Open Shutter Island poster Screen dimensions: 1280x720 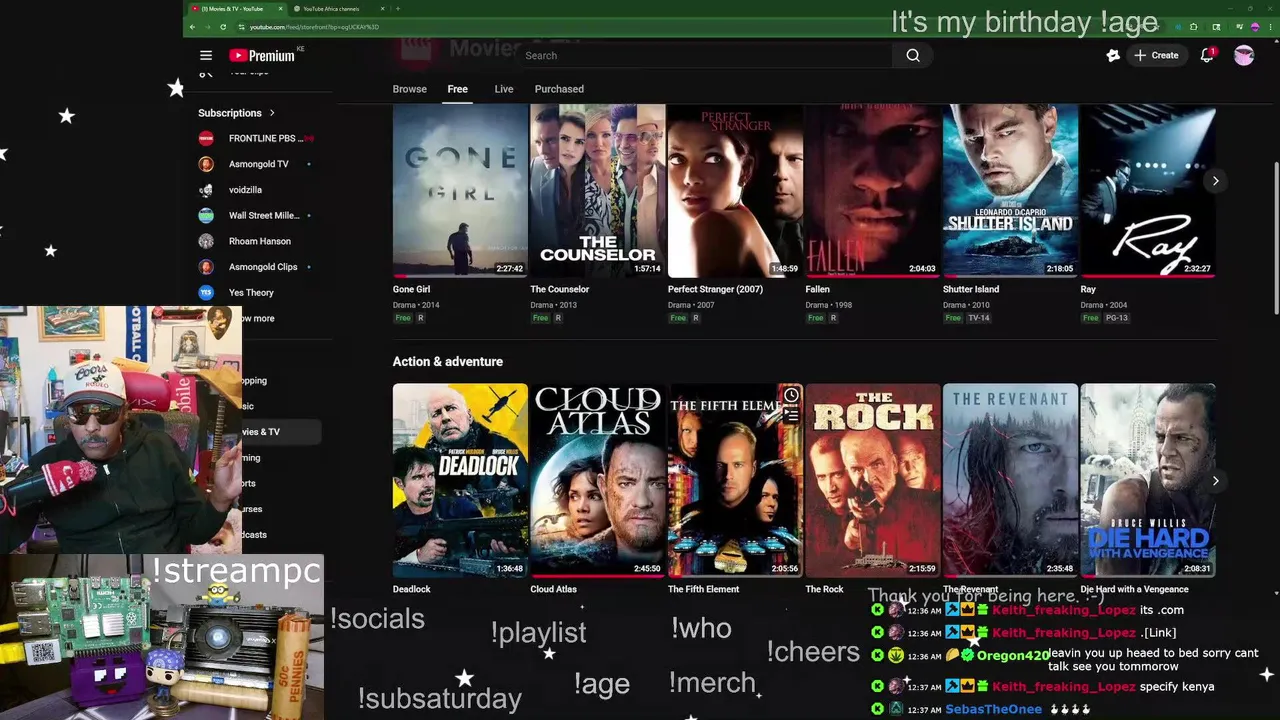tap(1010, 190)
